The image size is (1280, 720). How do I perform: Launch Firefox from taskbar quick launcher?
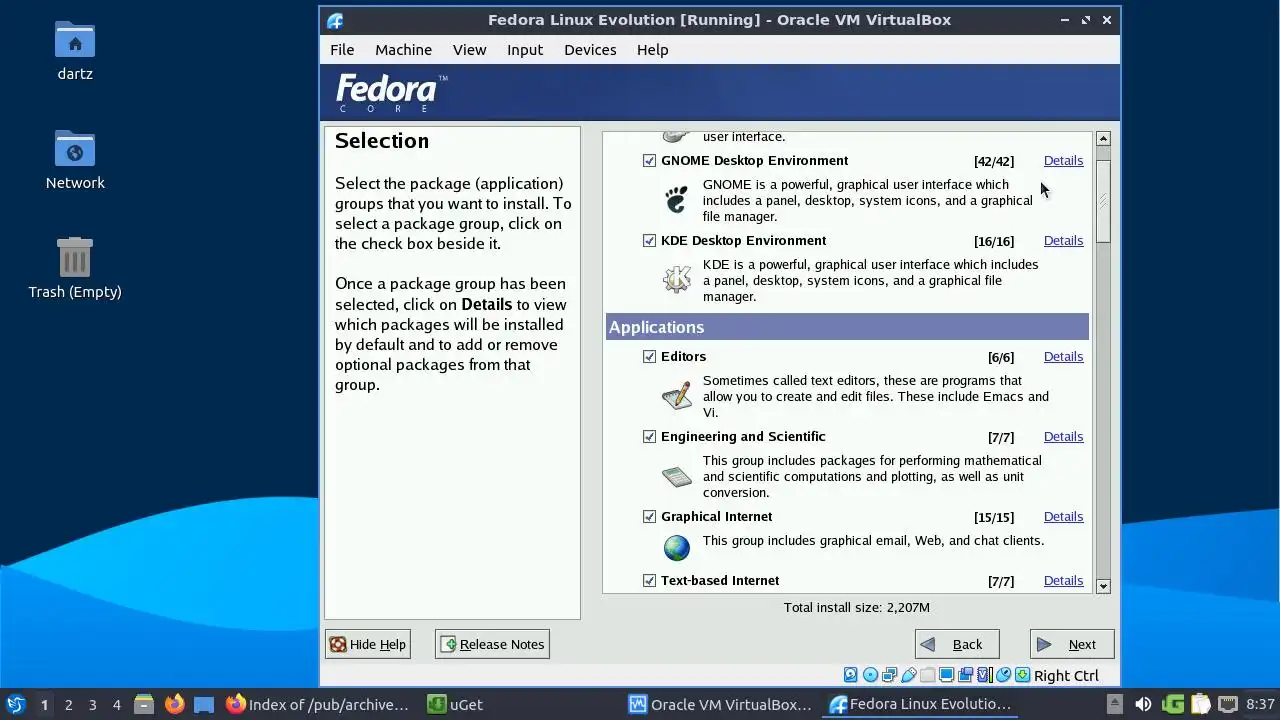[174, 704]
